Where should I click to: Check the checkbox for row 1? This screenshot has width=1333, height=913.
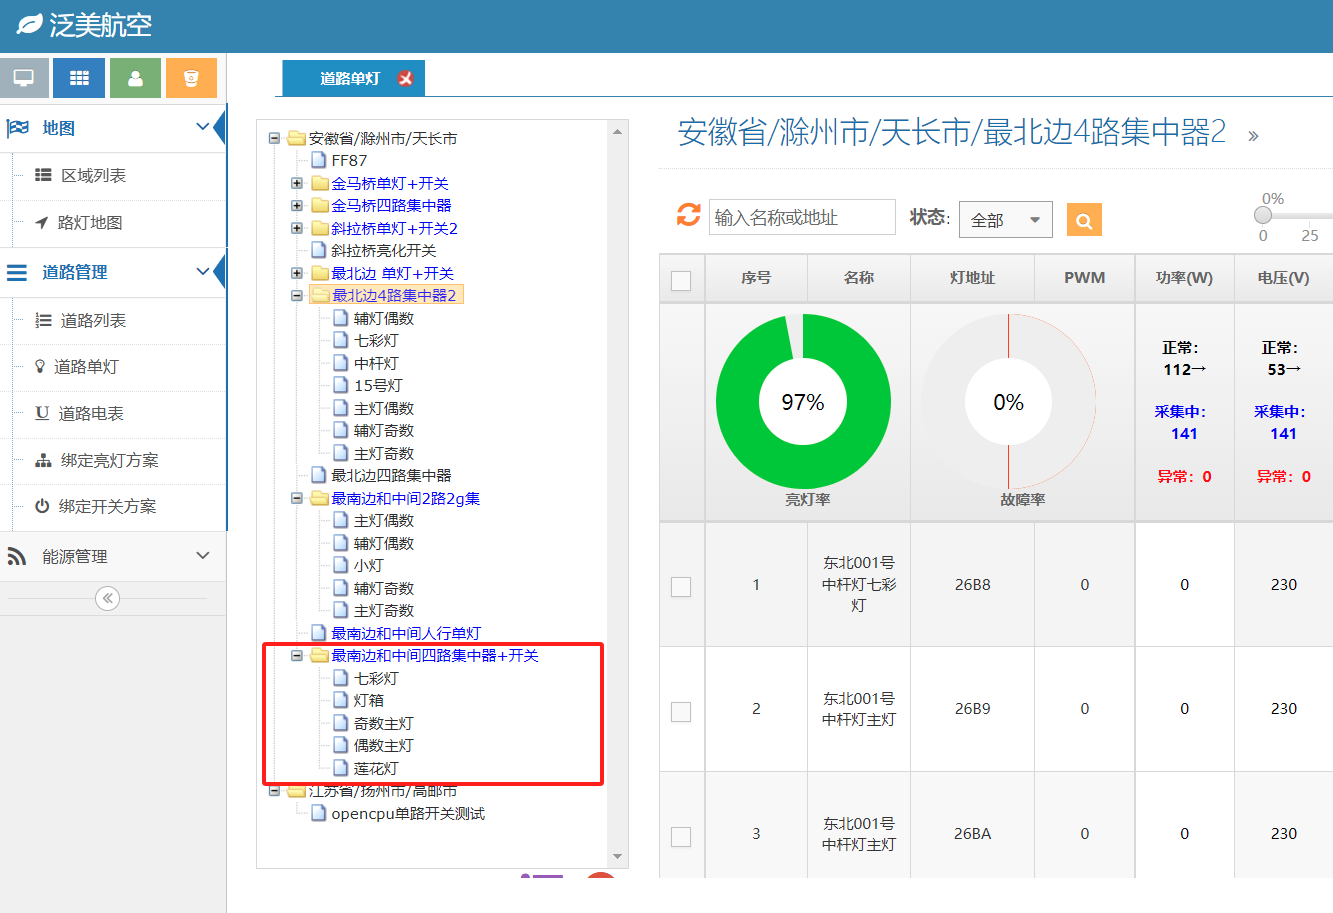point(681,586)
